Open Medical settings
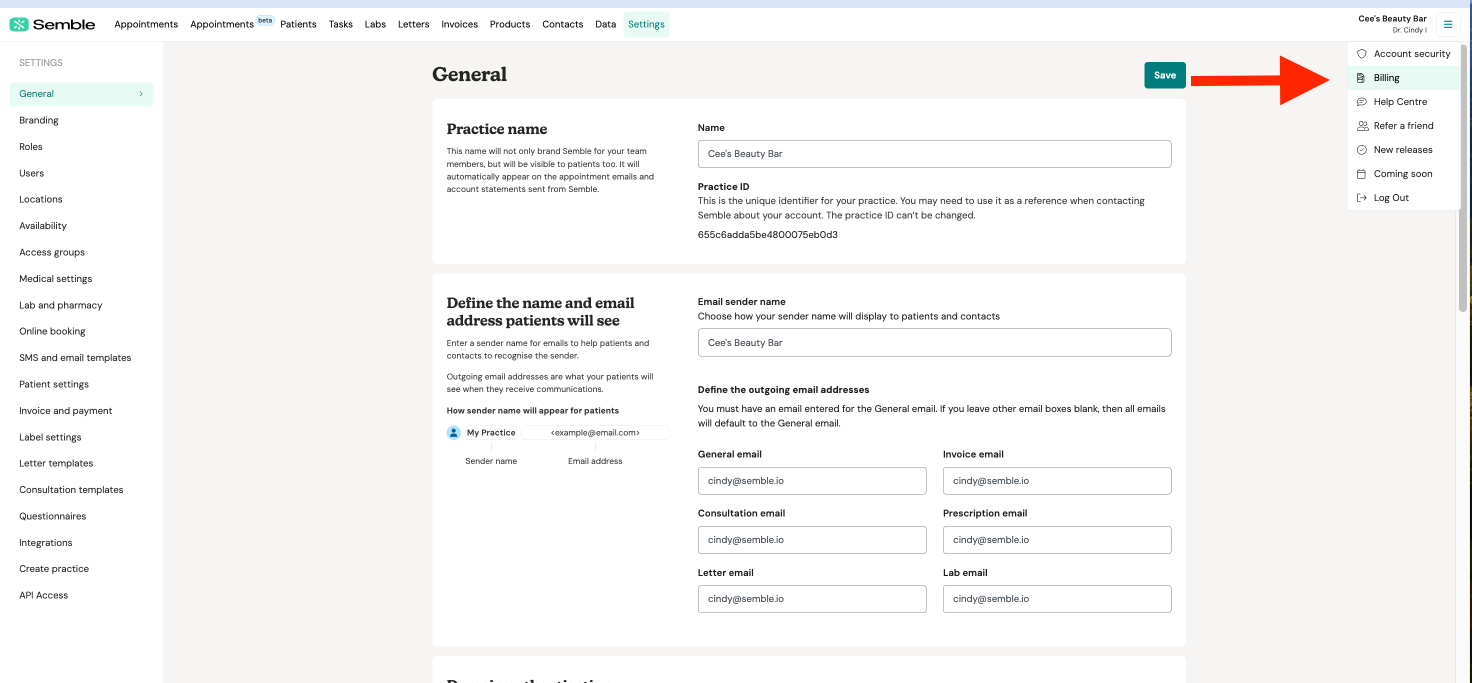The image size is (1472, 683). coord(56,279)
